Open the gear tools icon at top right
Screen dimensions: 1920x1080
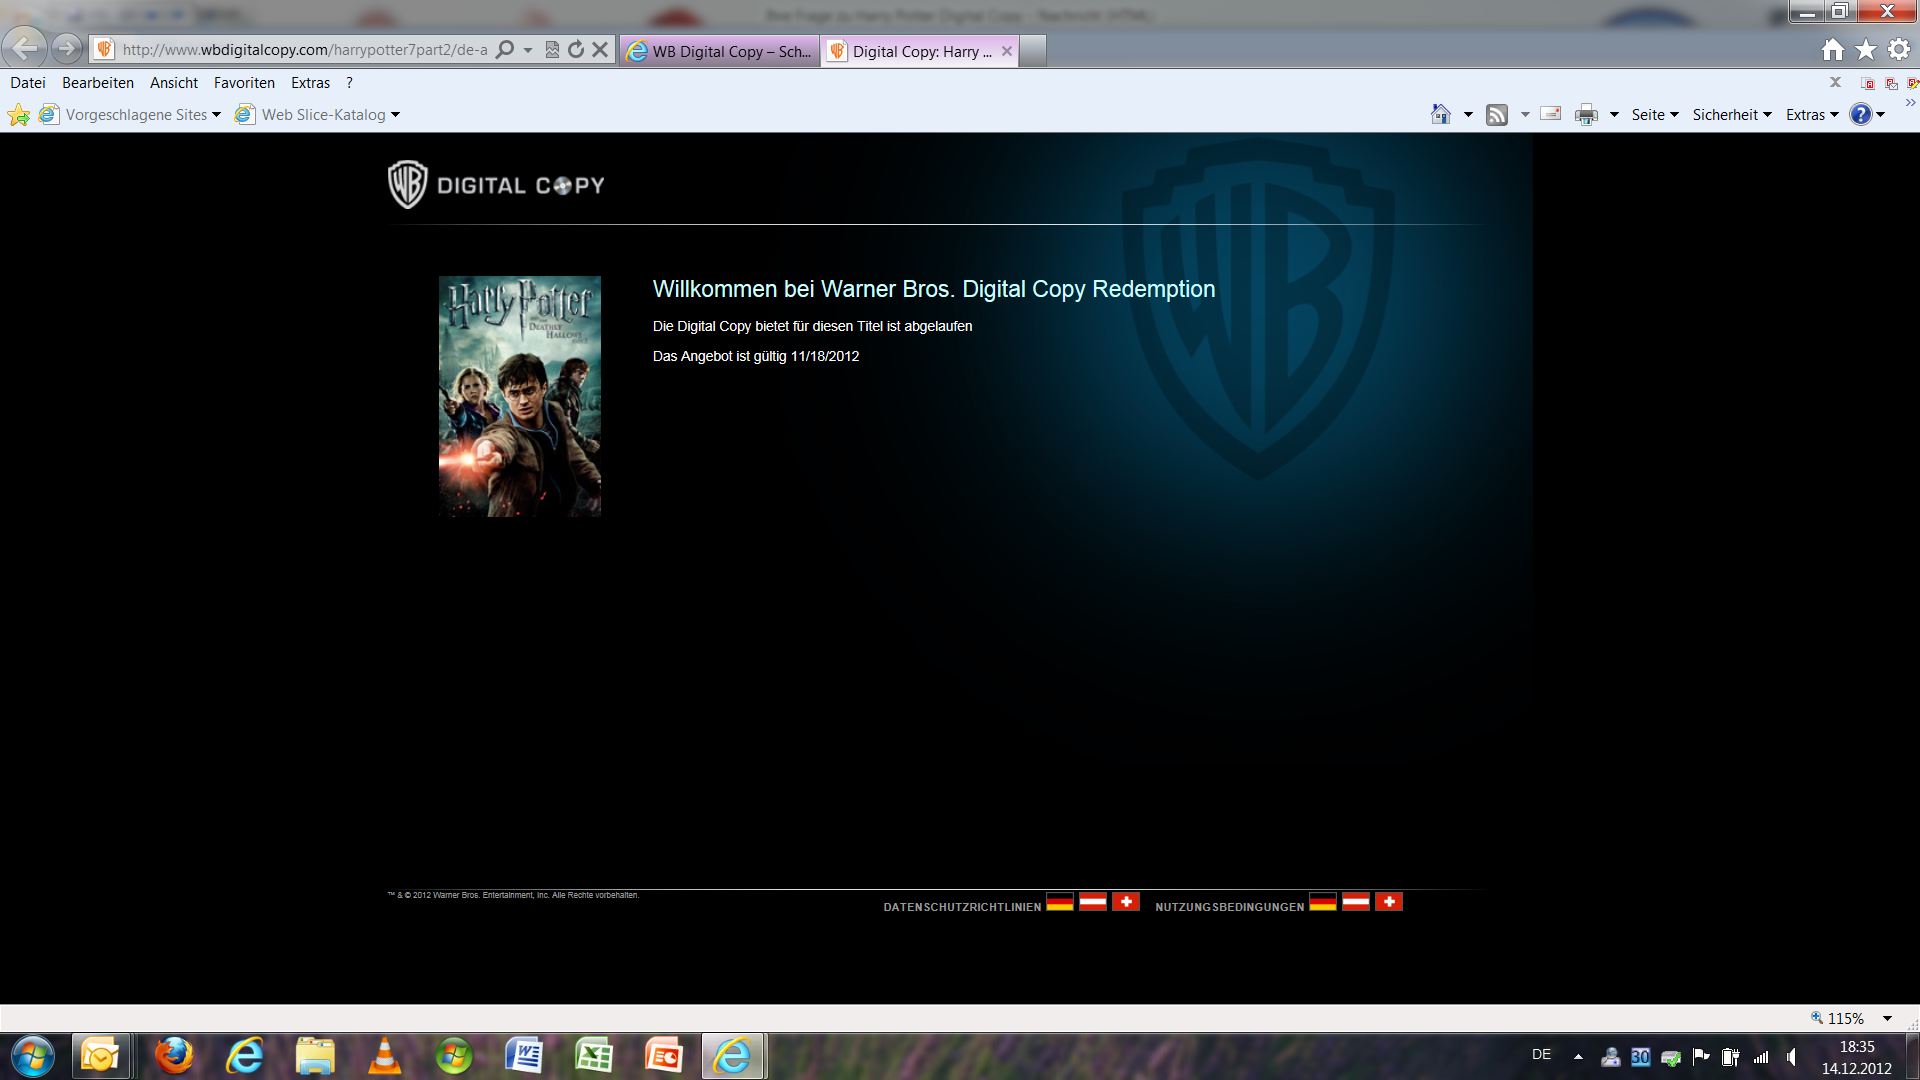(1899, 50)
